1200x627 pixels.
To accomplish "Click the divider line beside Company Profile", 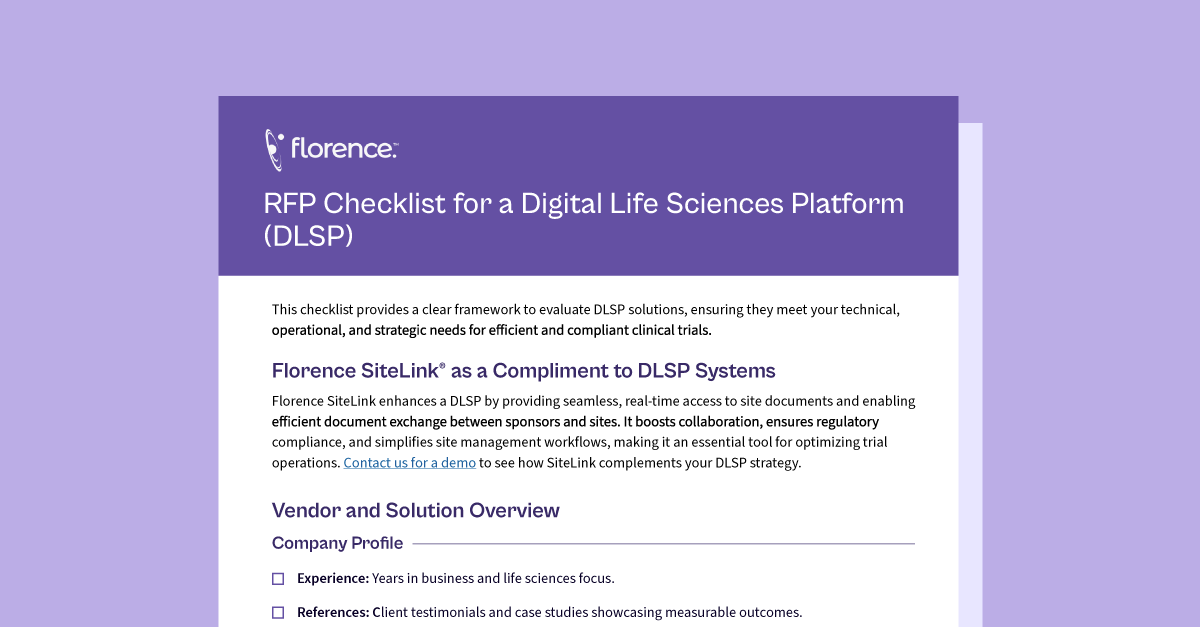I will (664, 544).
